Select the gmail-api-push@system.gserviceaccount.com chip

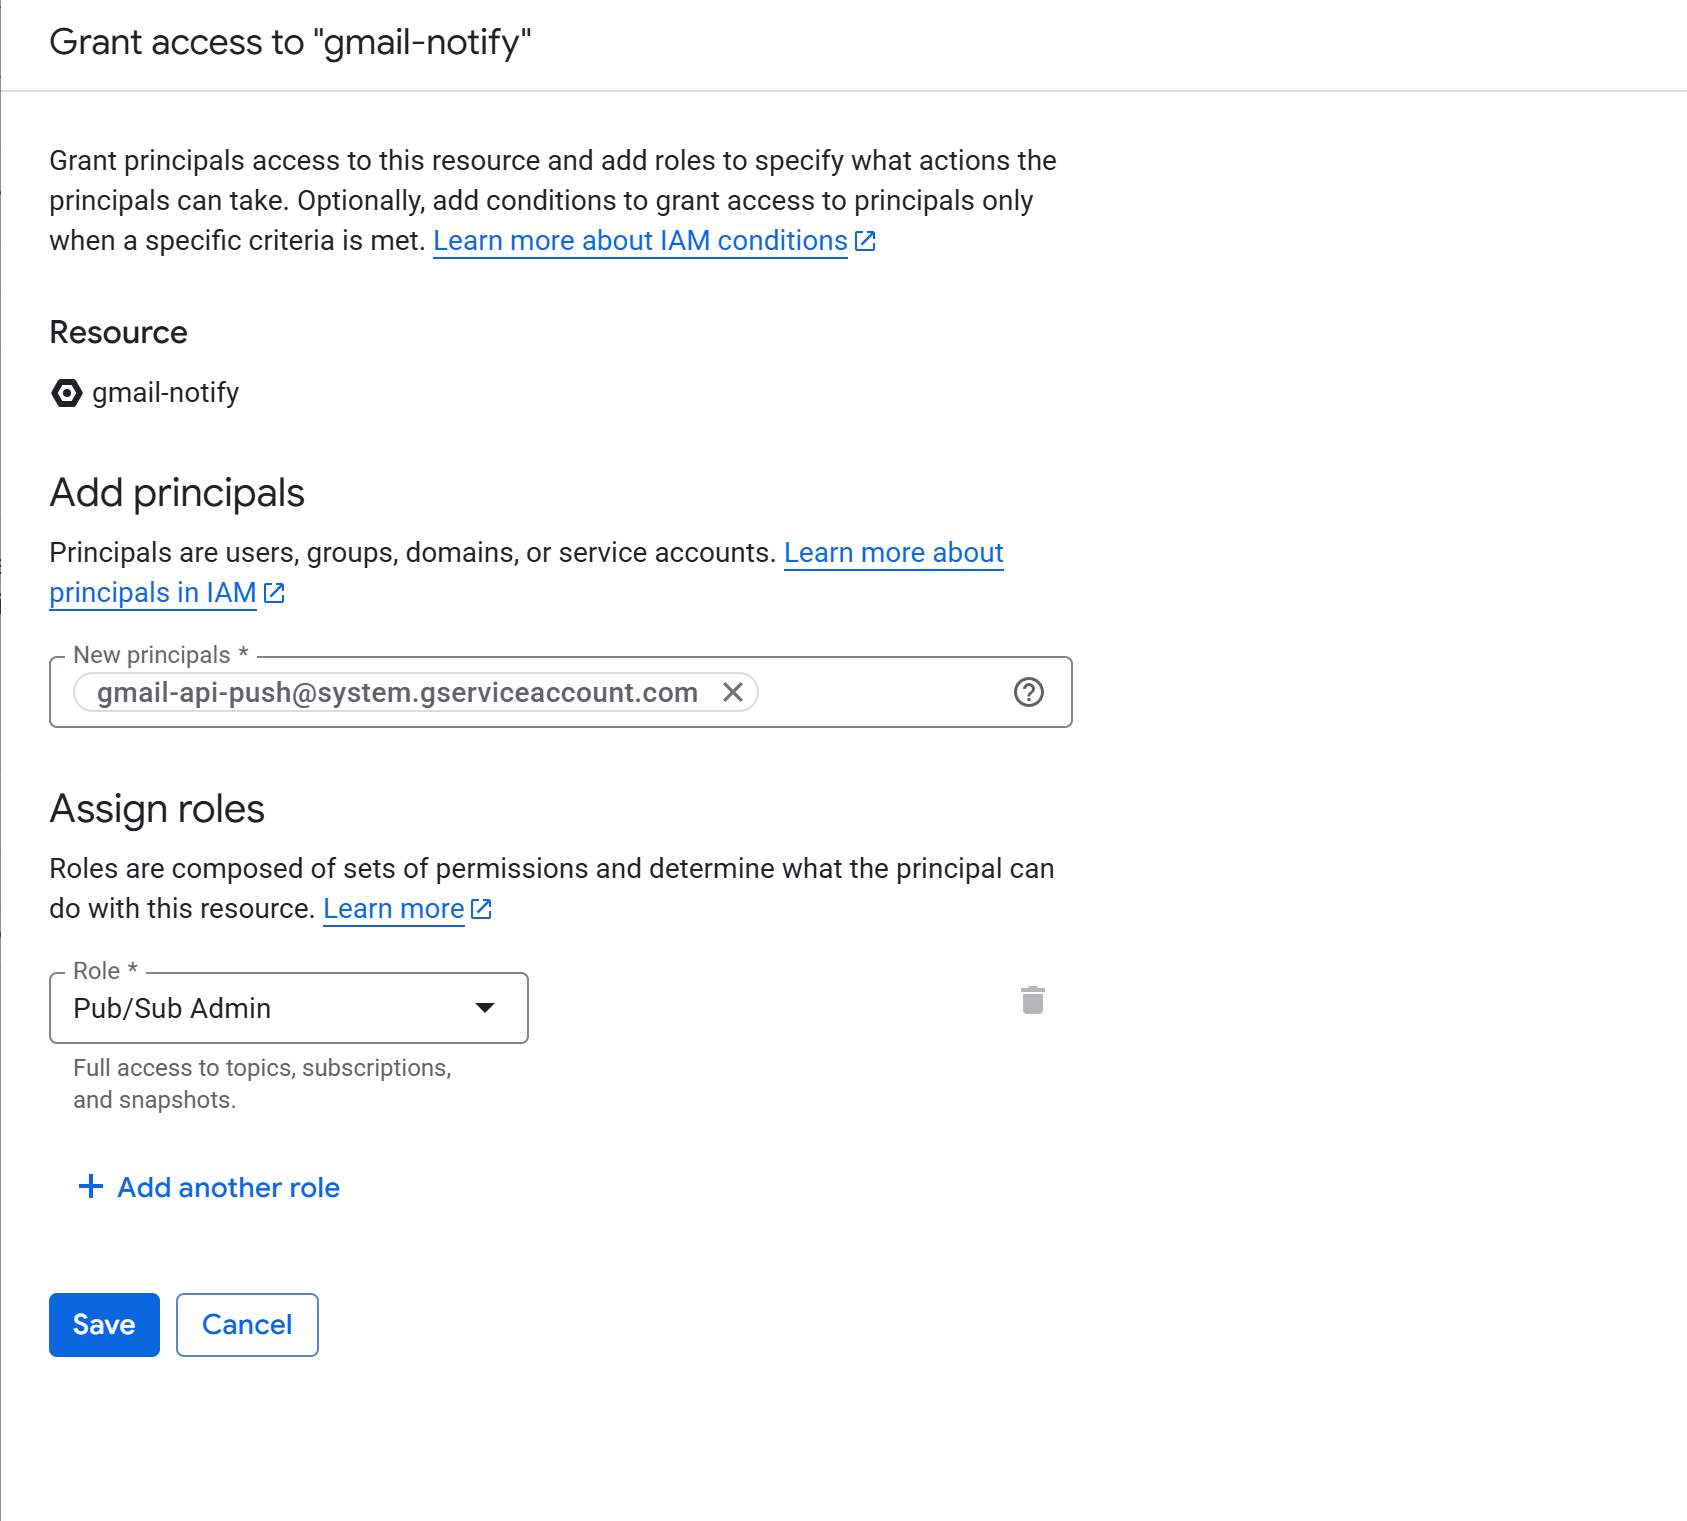tap(397, 692)
